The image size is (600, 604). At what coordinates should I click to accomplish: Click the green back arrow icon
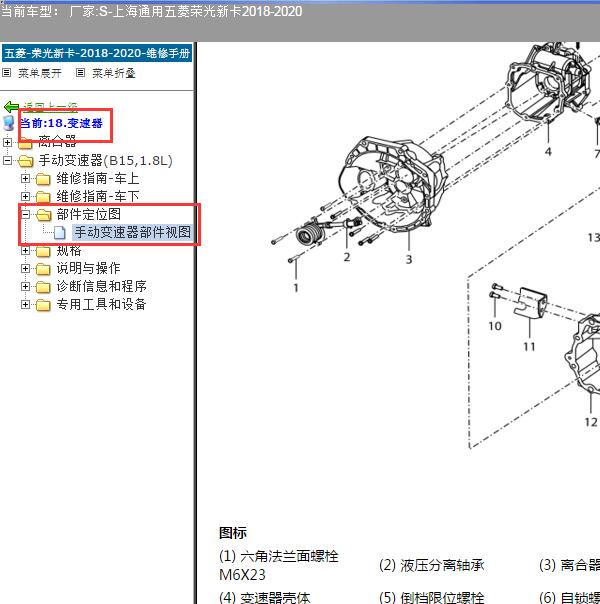pyautogui.click(x=11, y=107)
